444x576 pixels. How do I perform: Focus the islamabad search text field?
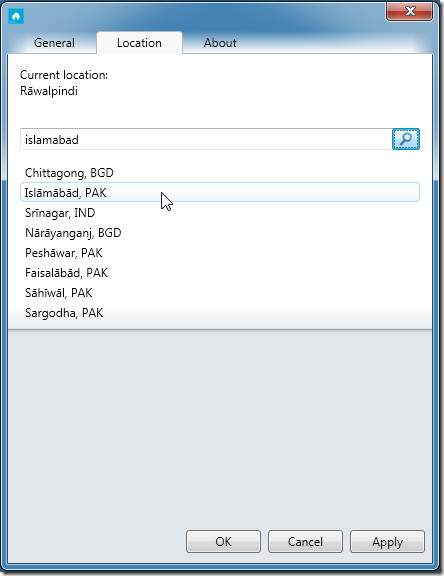click(x=206, y=139)
